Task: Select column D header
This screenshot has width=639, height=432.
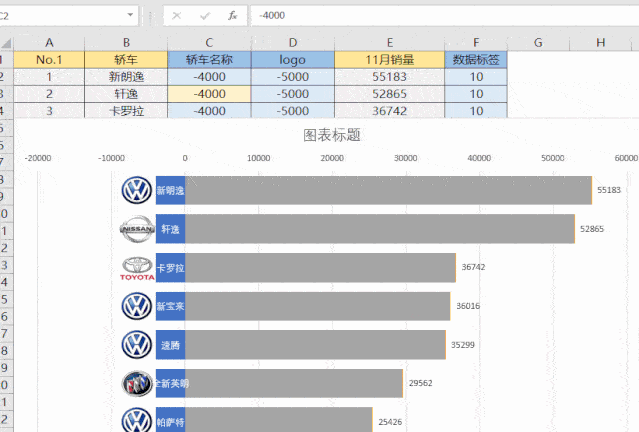Action: click(x=293, y=42)
